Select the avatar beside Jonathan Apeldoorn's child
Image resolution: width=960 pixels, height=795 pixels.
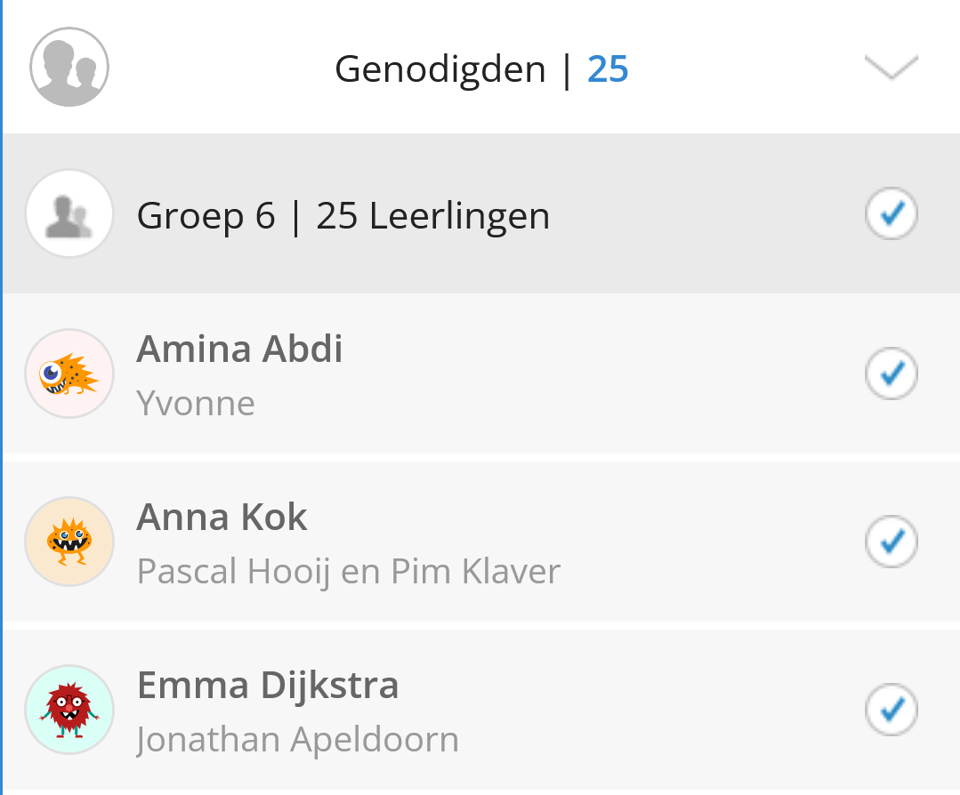click(68, 710)
